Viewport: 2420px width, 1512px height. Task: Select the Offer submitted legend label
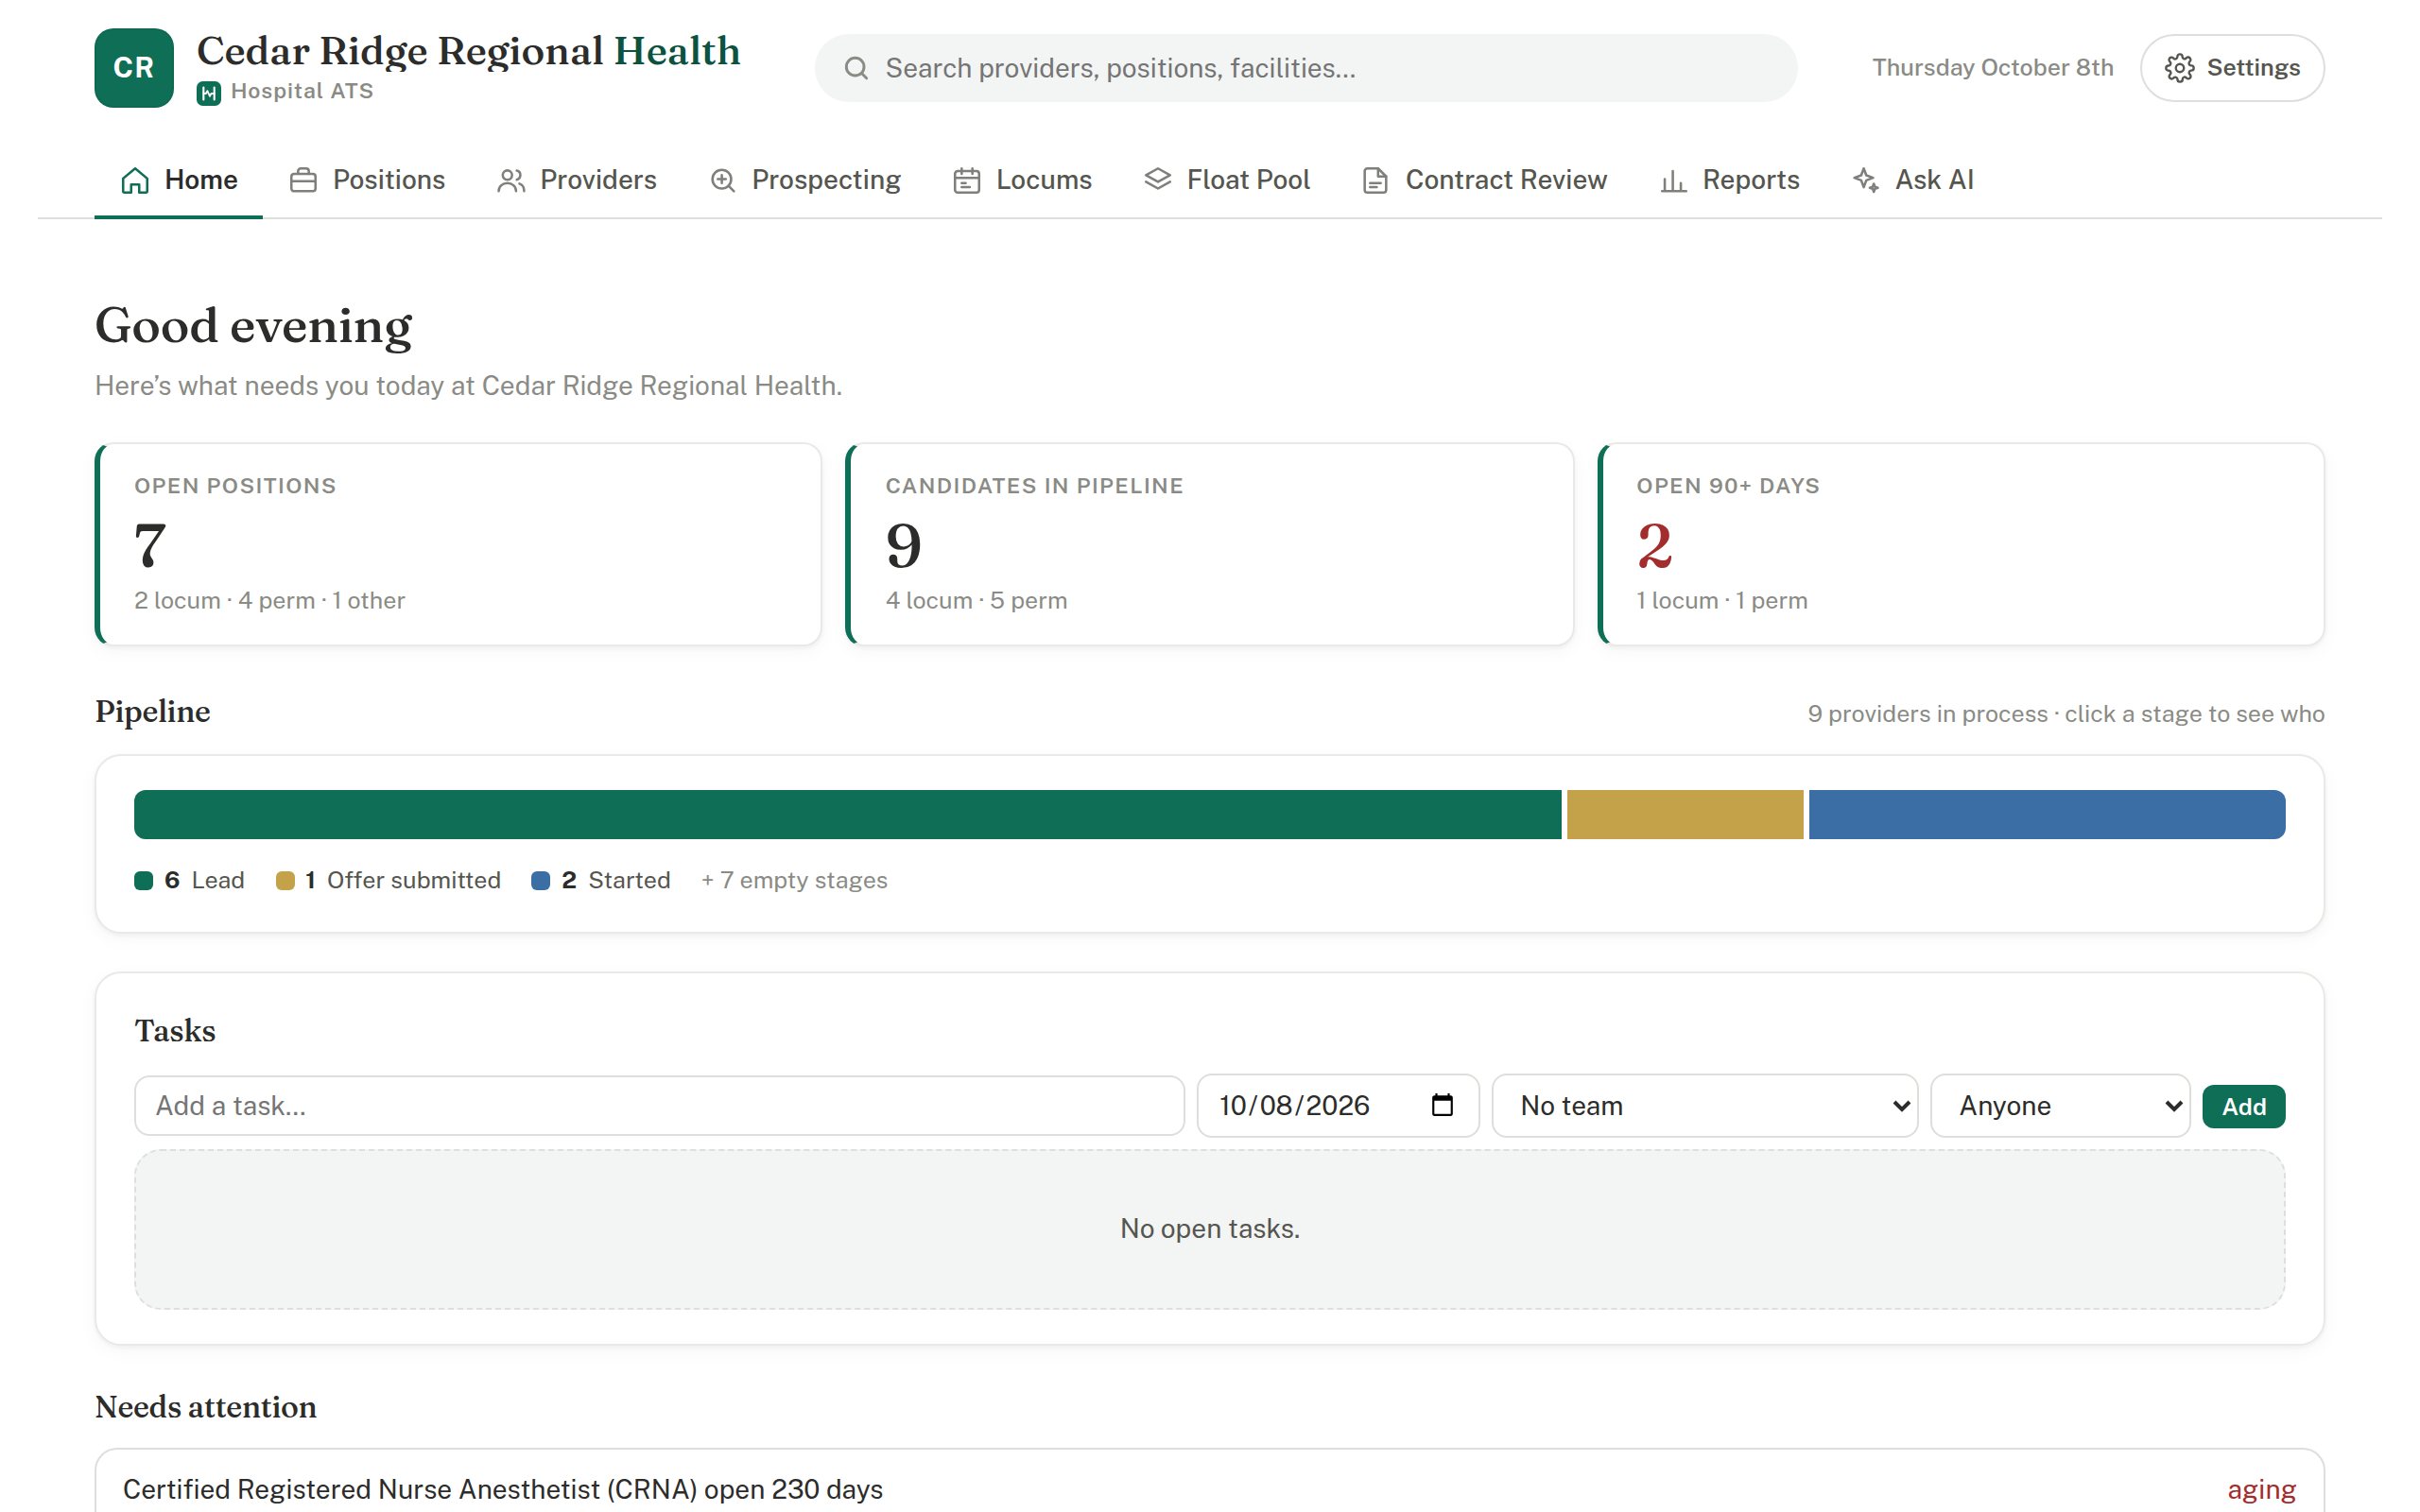tap(414, 880)
